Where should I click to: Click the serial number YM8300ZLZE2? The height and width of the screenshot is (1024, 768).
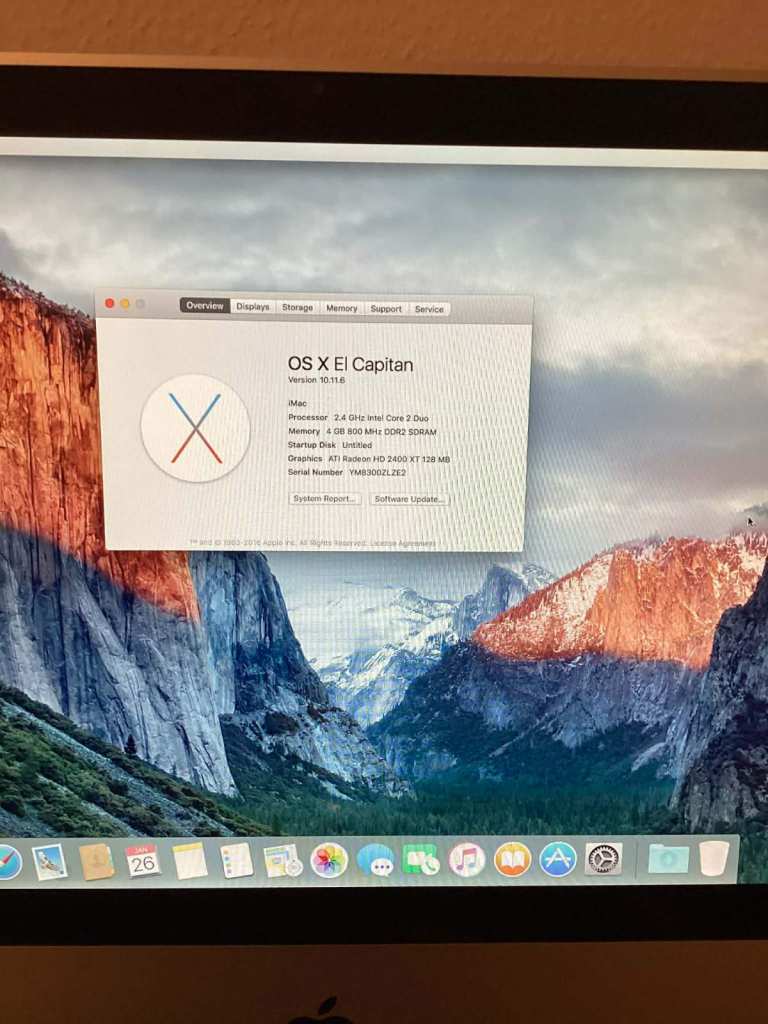pyautogui.click(x=377, y=472)
